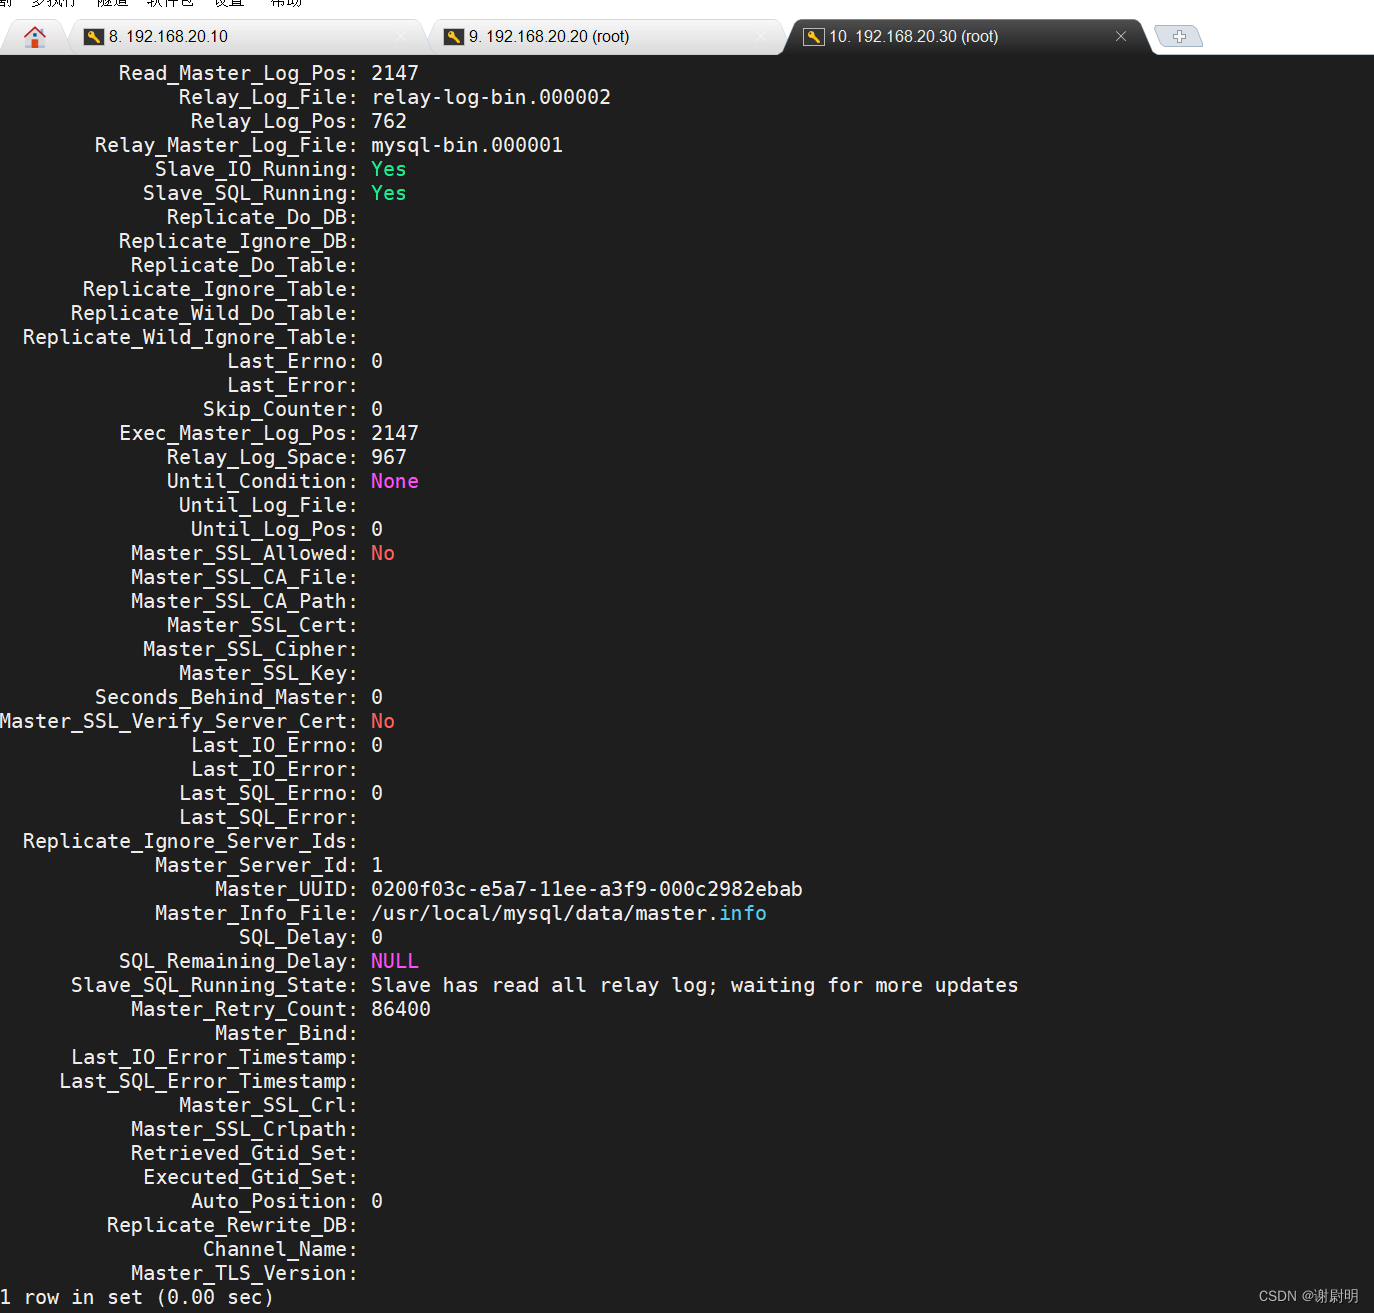Click the Master_SSL_CA_File label
This screenshot has width=1374, height=1313.
click(x=244, y=577)
